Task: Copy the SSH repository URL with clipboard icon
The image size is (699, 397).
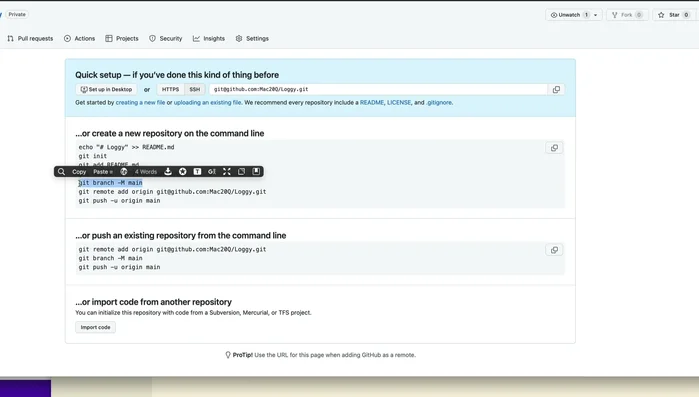Action: (556, 90)
